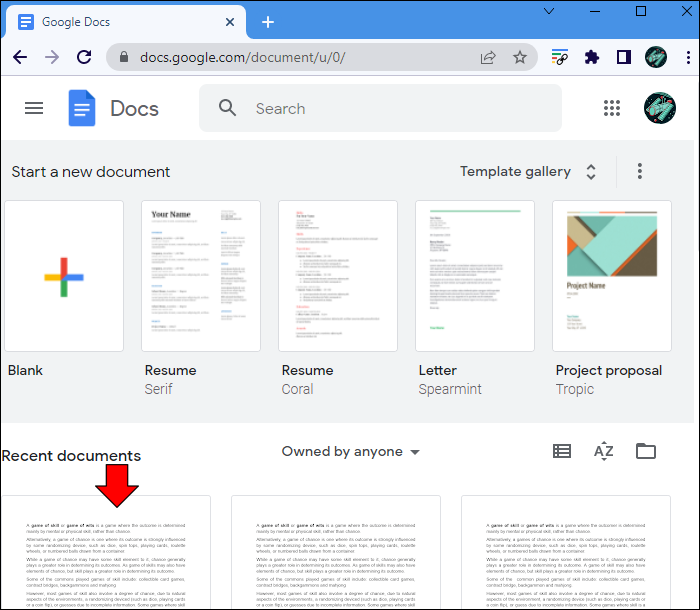Open the Owned by anyone filter

tap(350, 451)
